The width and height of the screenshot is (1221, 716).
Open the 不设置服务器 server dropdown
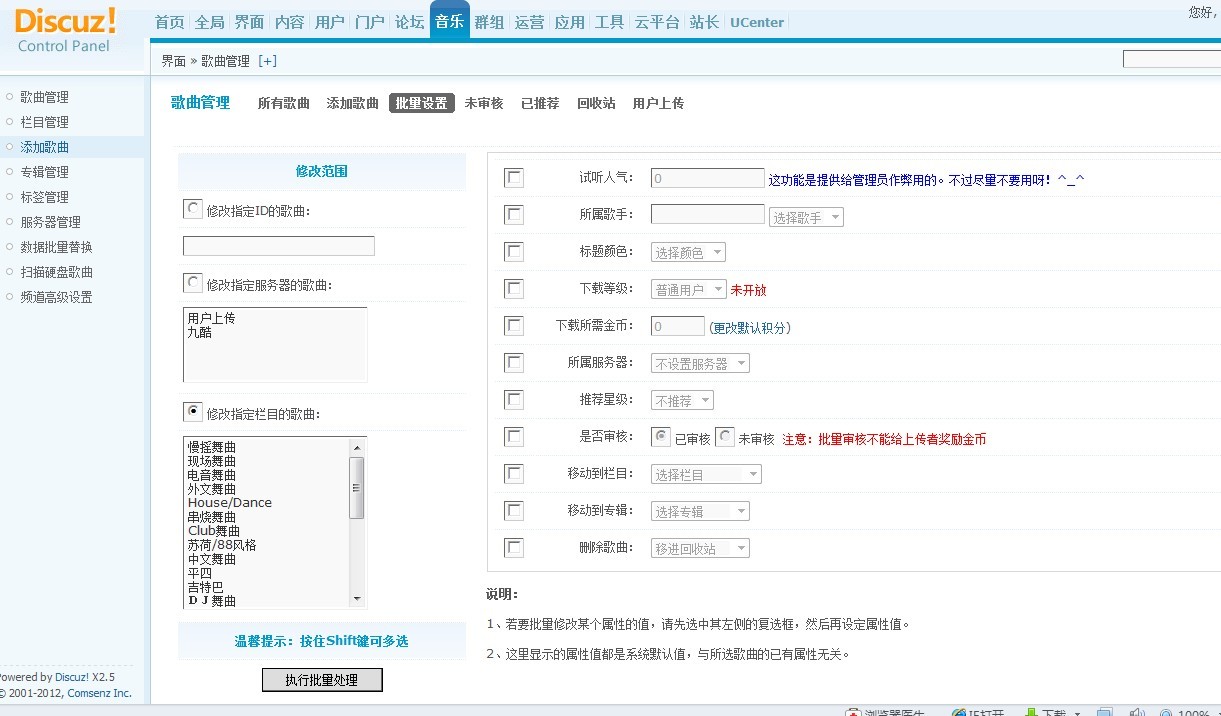(x=700, y=364)
